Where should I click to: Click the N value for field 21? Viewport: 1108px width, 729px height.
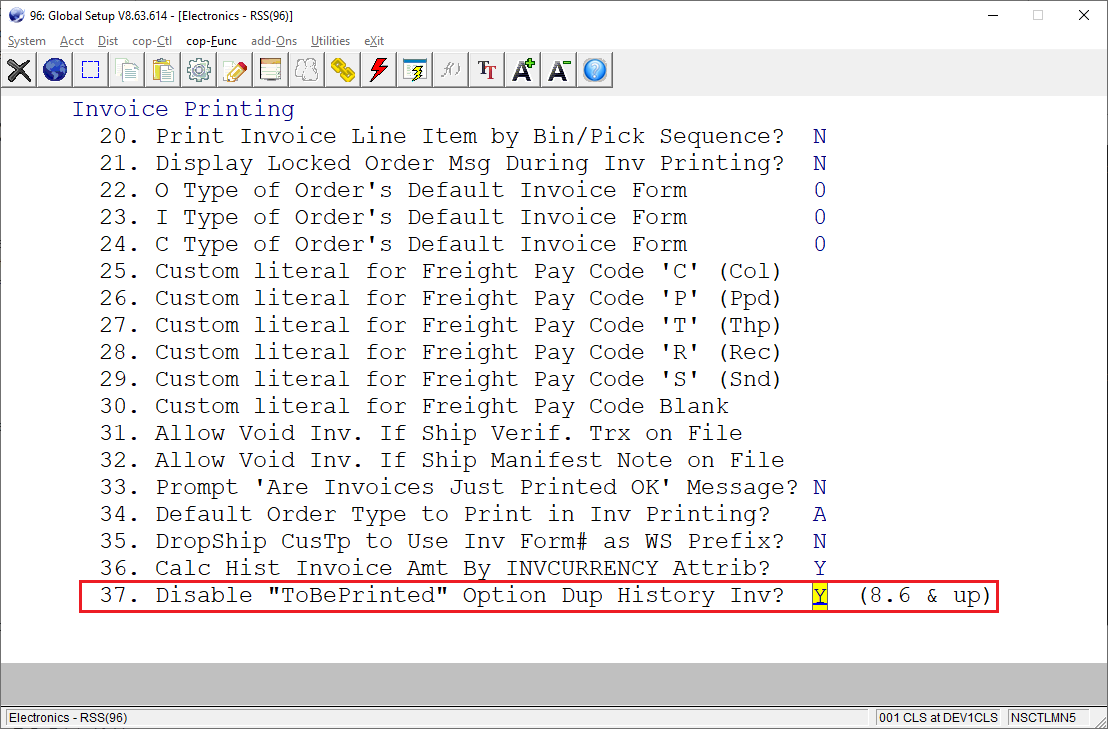pos(820,163)
